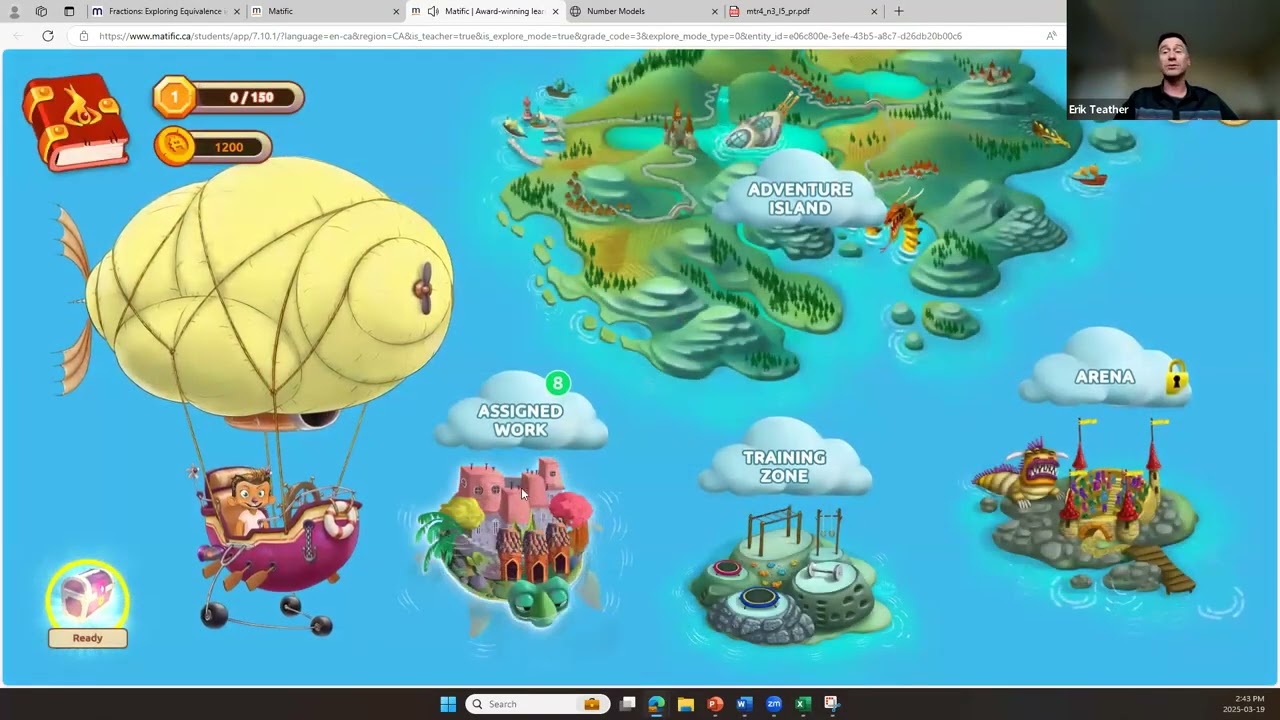Click the Erik Teather video thumbnail
This screenshot has width=1280, height=720.
click(1173, 60)
